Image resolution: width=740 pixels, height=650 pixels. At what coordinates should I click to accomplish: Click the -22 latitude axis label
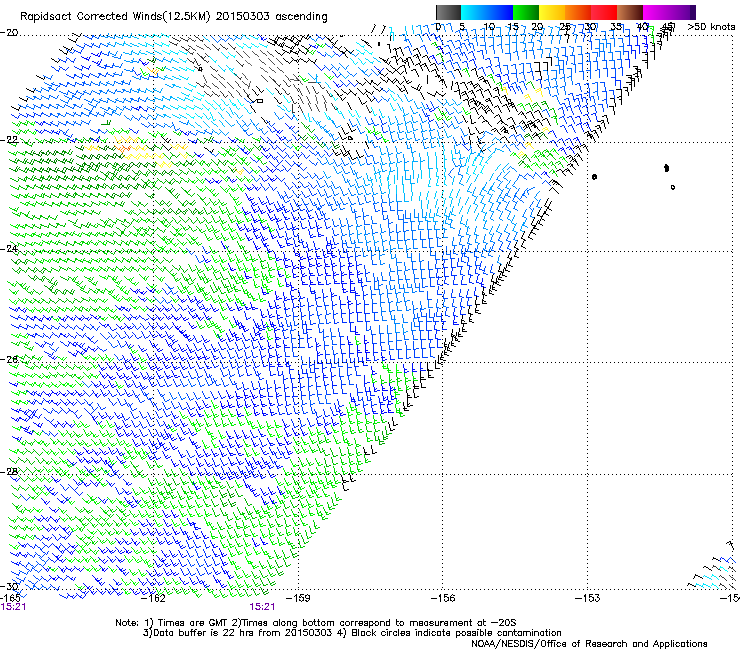[9, 140]
